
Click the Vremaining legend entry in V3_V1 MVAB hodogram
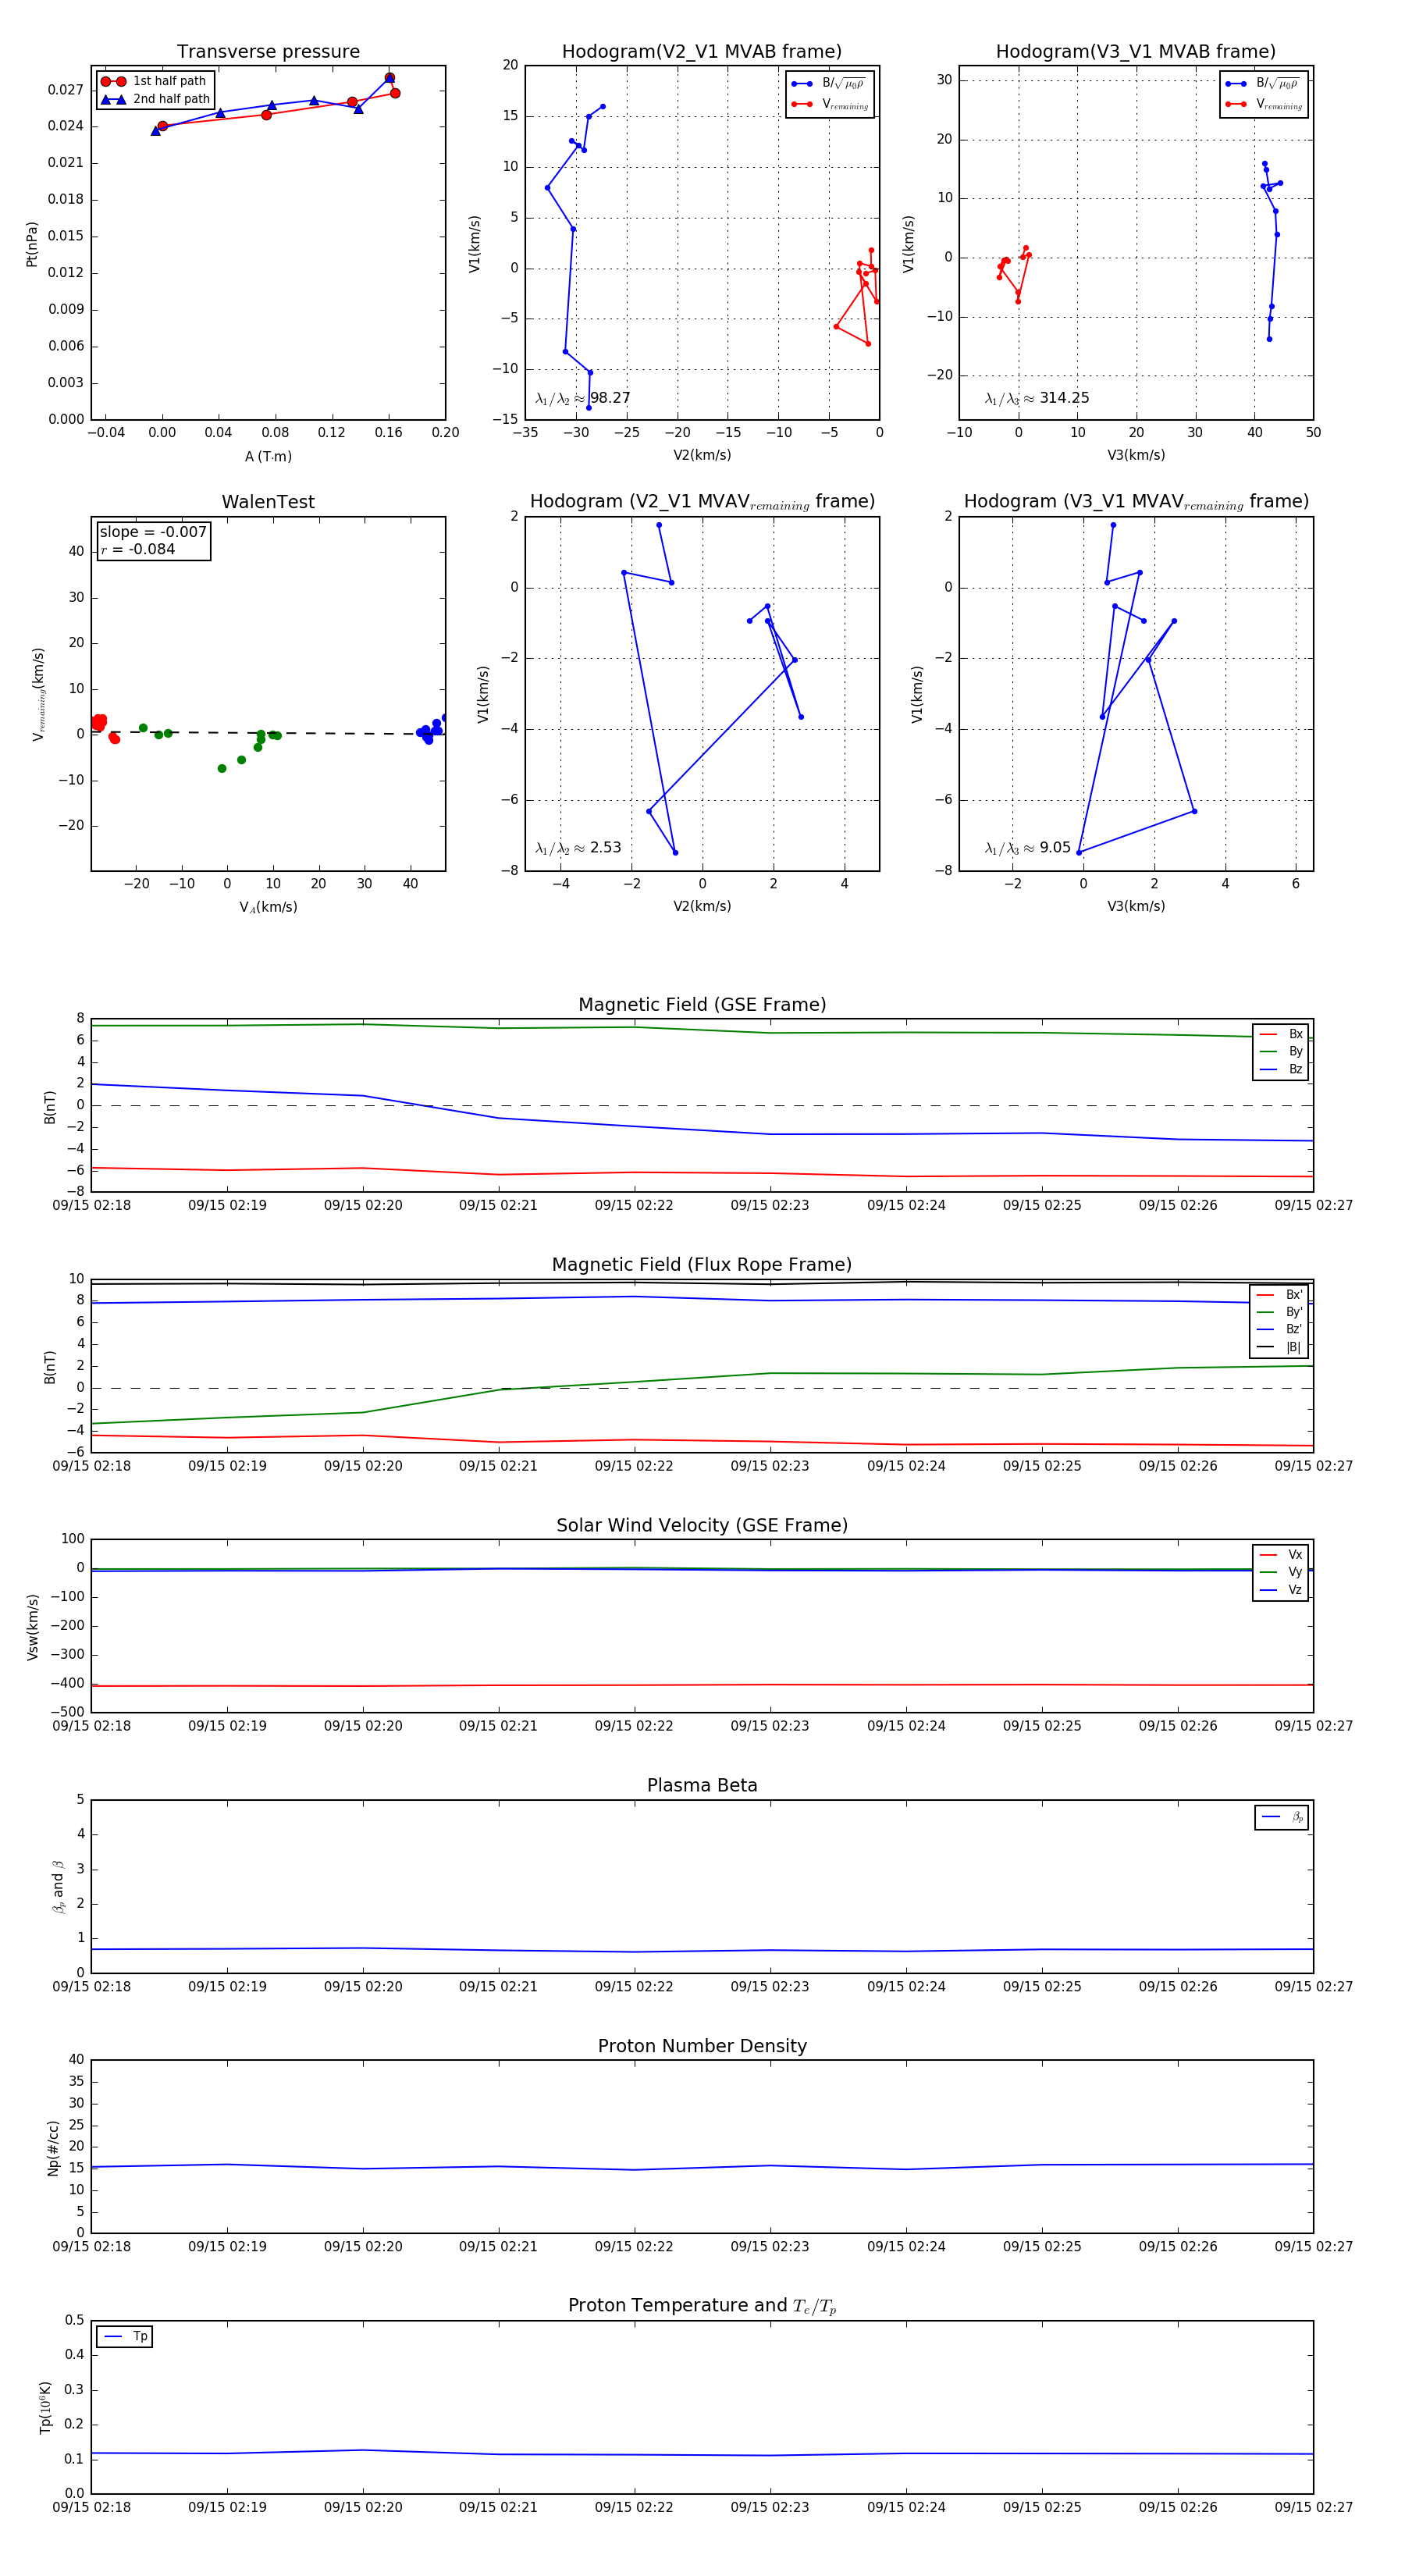click(x=1264, y=104)
